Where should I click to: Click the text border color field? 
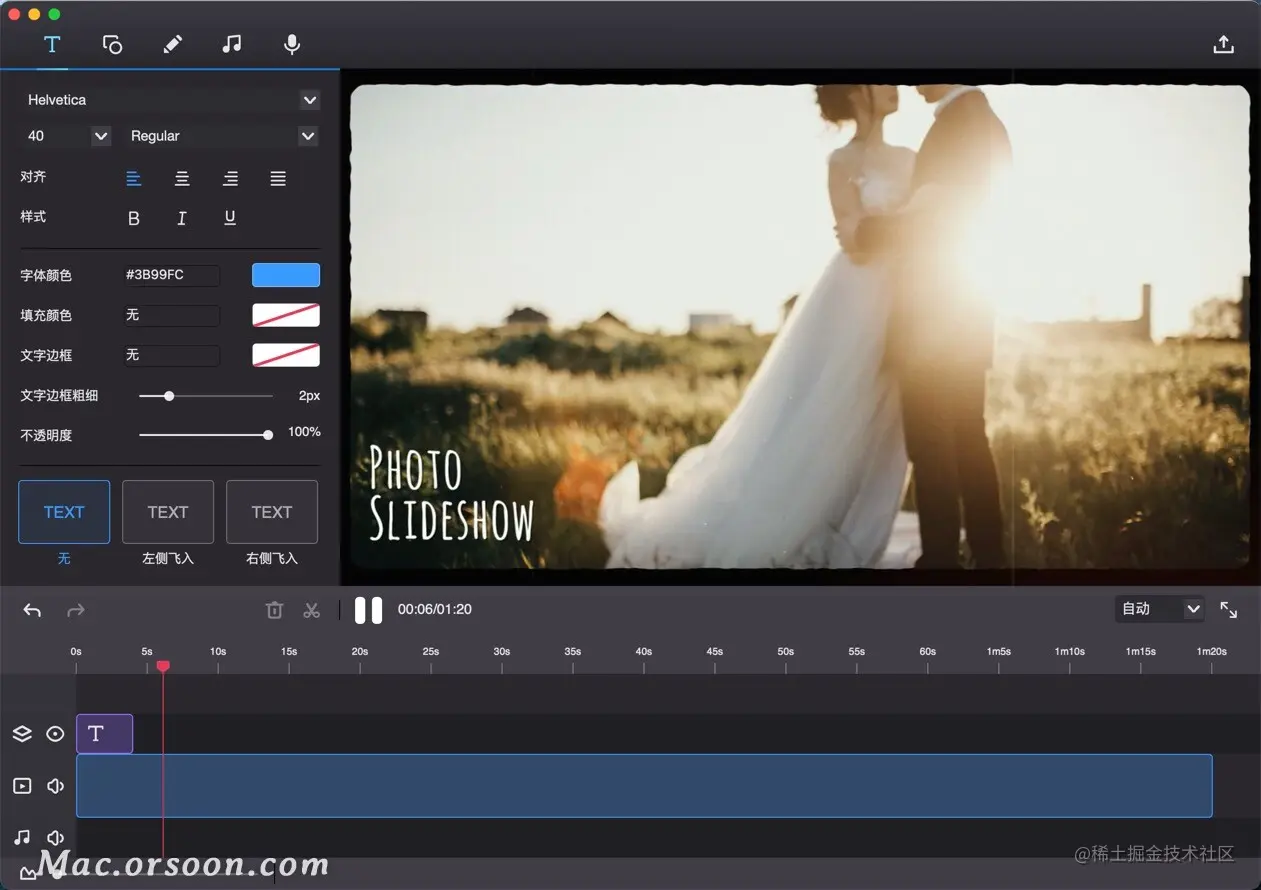click(171, 355)
